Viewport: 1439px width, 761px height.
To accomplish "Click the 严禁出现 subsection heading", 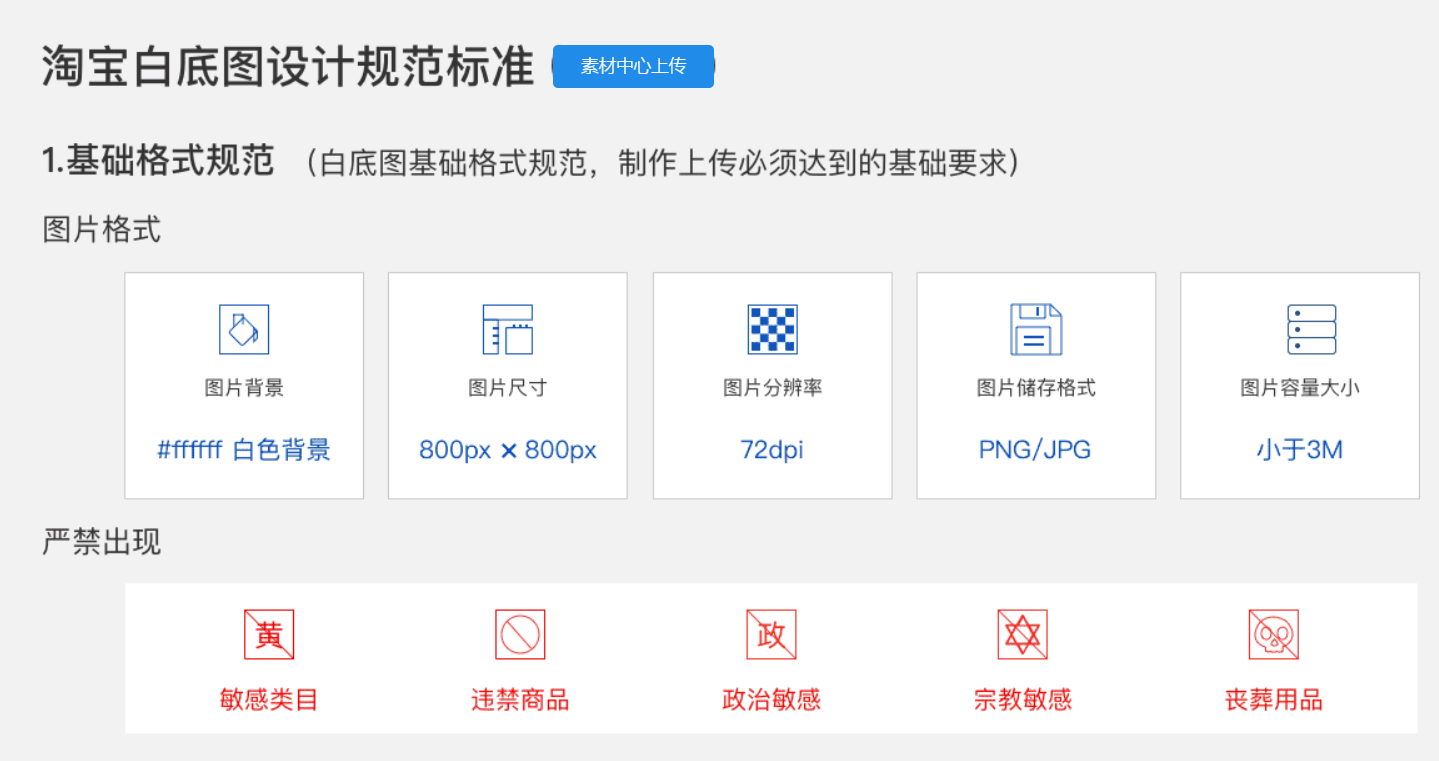I will tap(101, 542).
